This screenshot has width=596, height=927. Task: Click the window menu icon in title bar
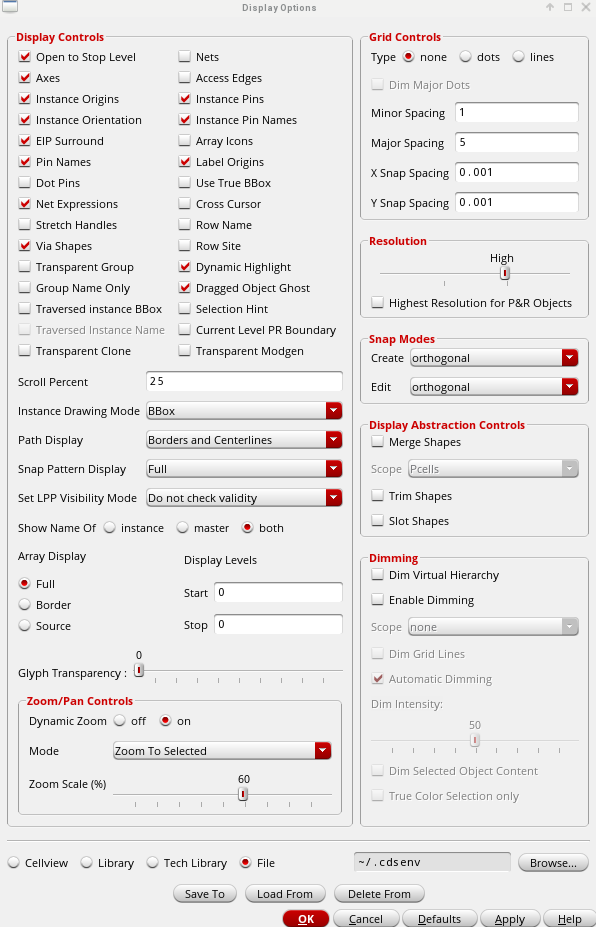(10, 7)
